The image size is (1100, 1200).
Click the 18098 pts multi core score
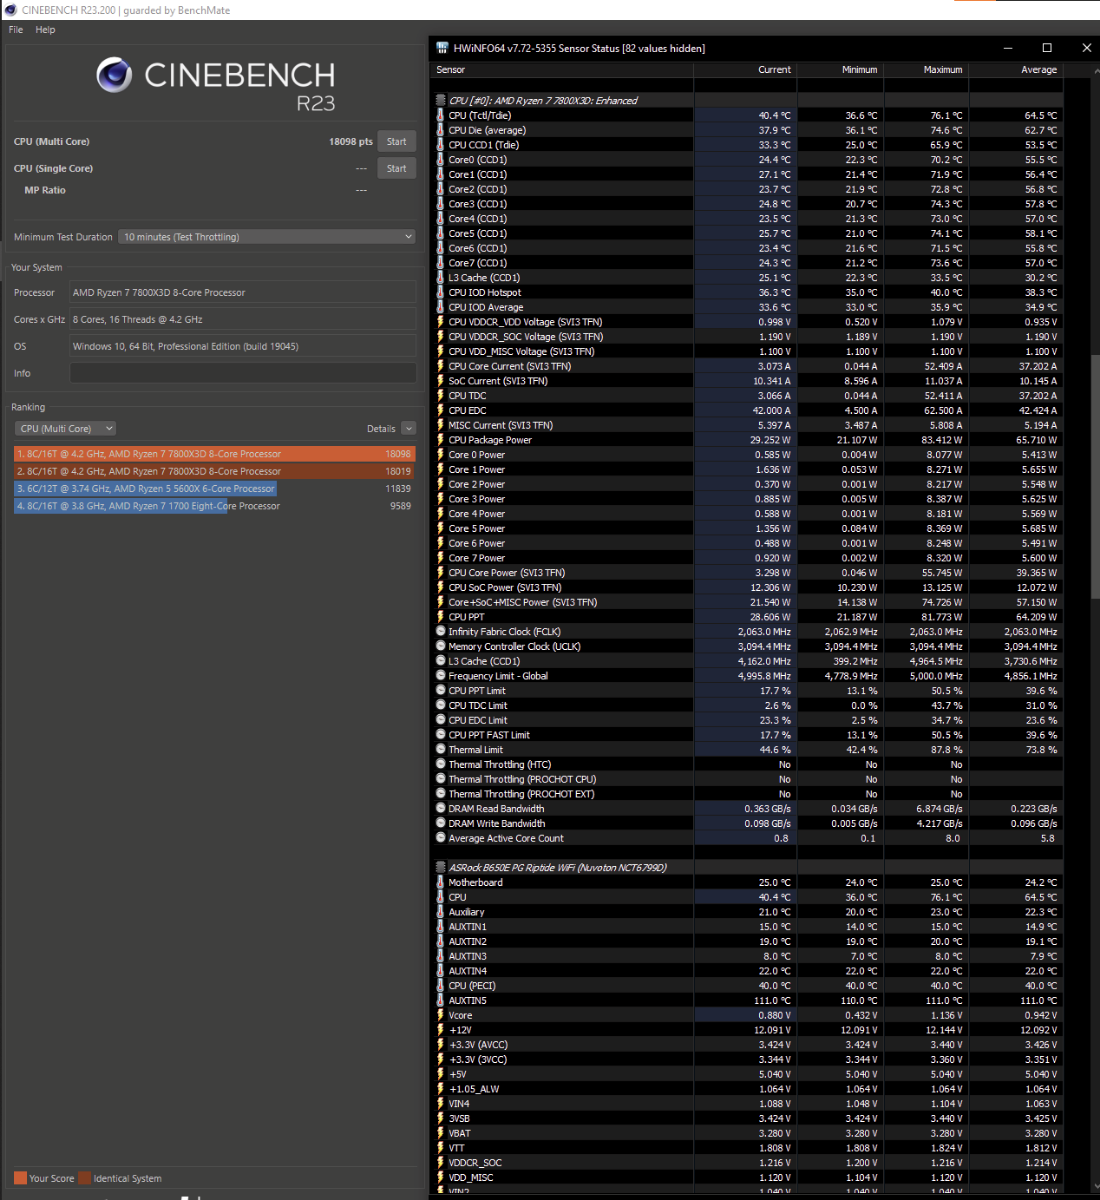pos(350,142)
